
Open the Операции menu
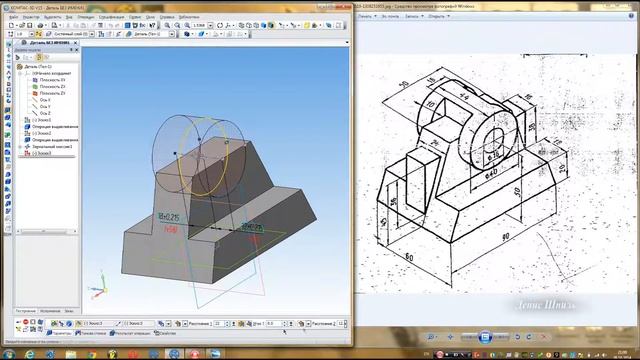pyautogui.click(x=86, y=17)
